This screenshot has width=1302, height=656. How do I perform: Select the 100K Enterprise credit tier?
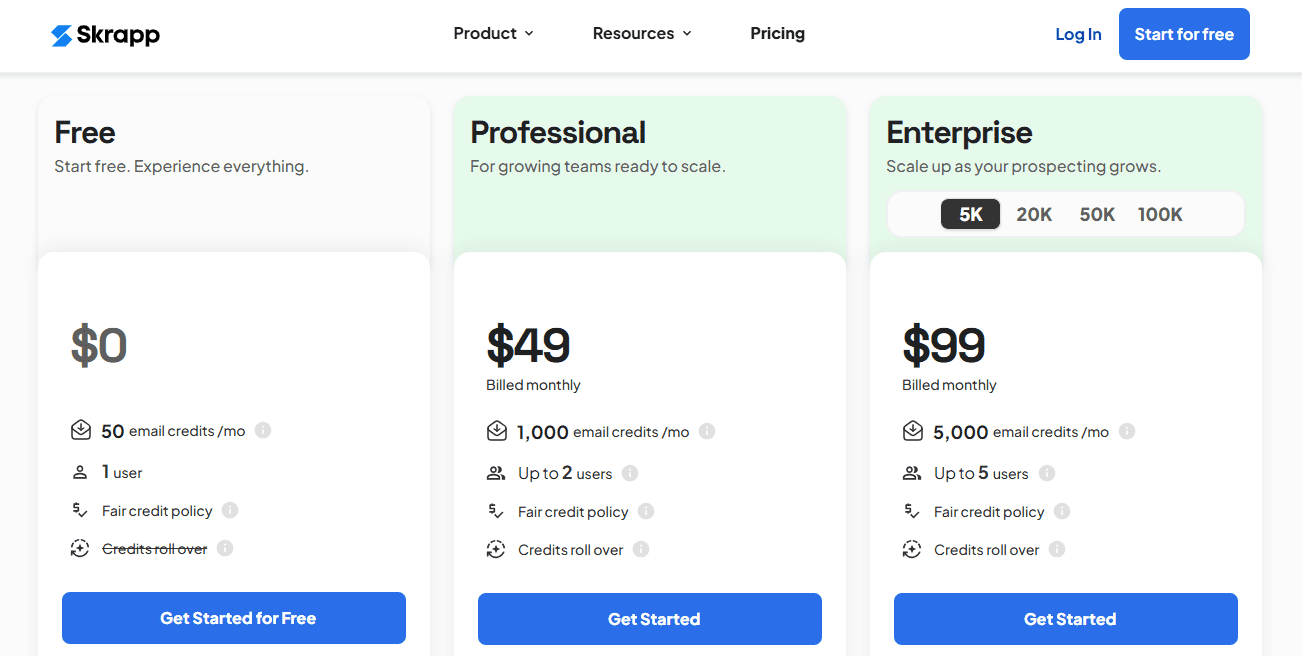tap(1160, 214)
